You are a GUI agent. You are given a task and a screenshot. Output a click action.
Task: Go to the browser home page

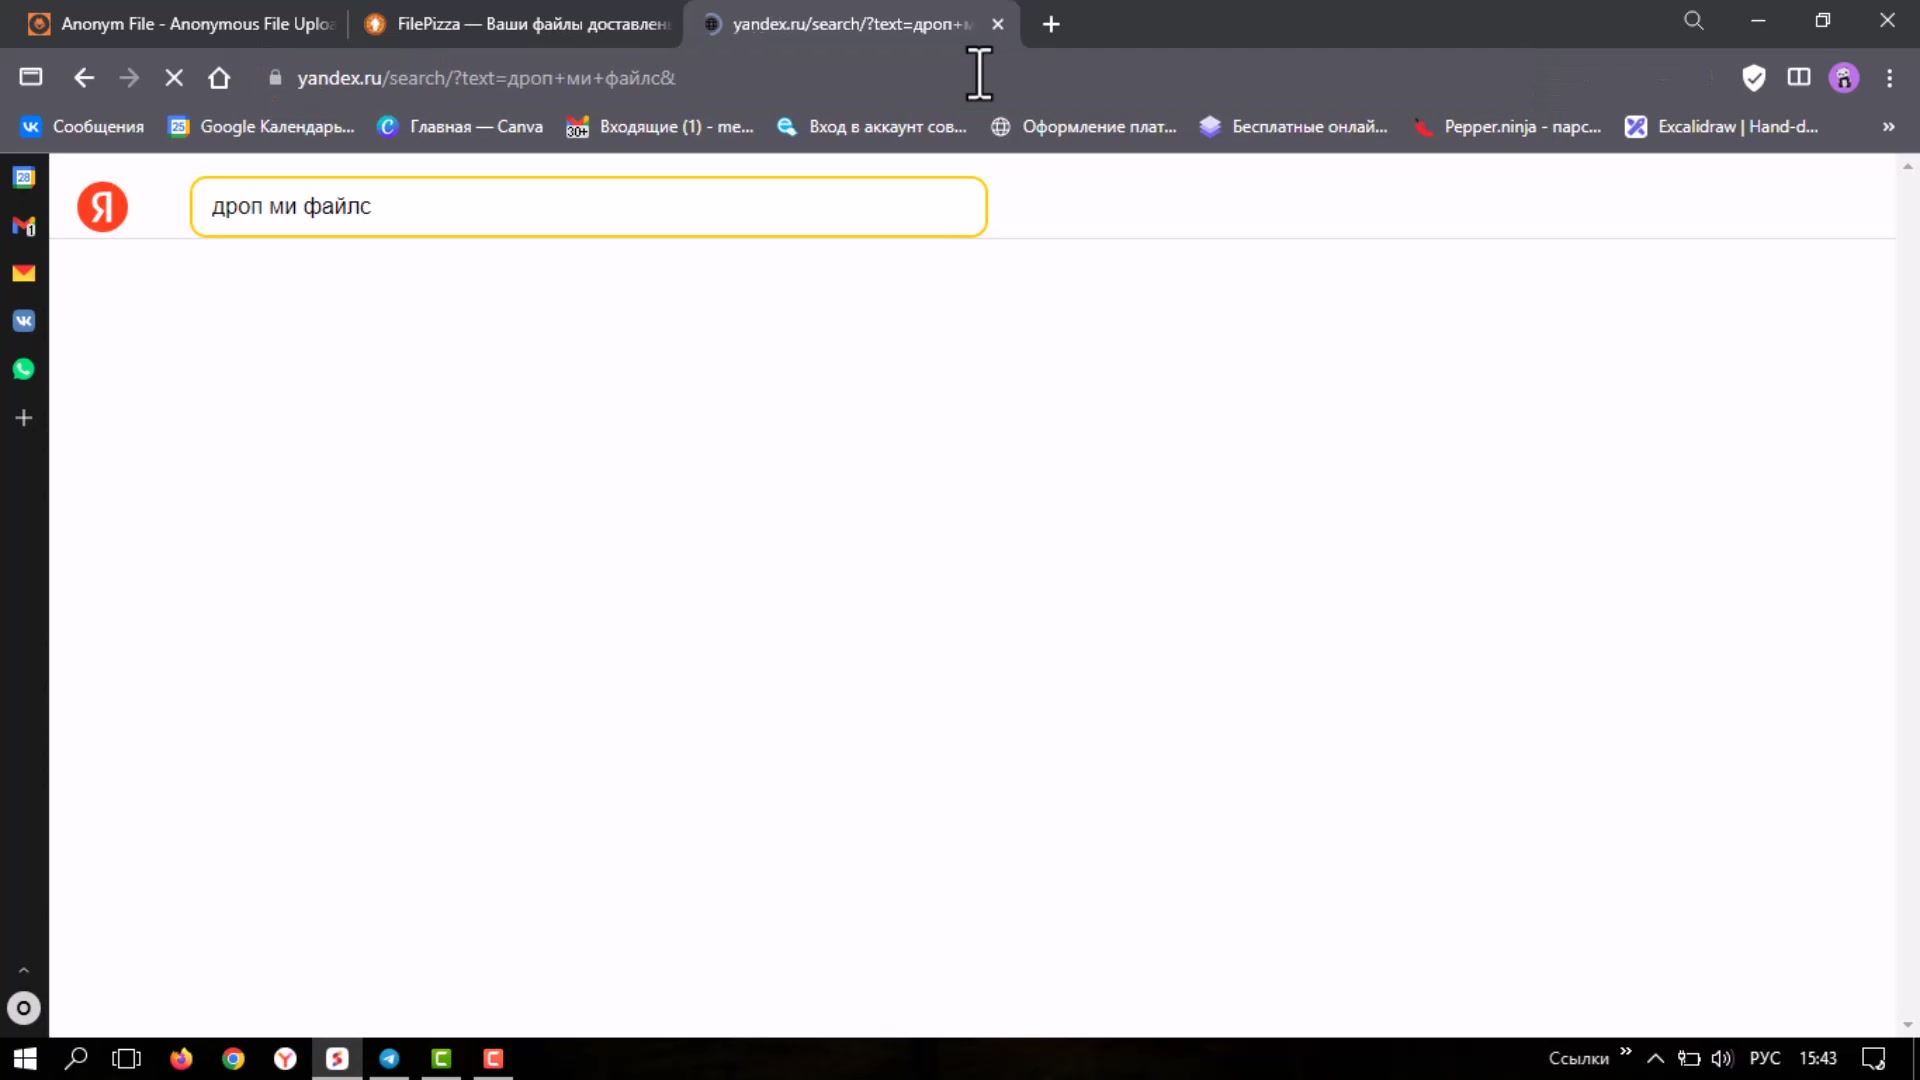pyautogui.click(x=219, y=78)
